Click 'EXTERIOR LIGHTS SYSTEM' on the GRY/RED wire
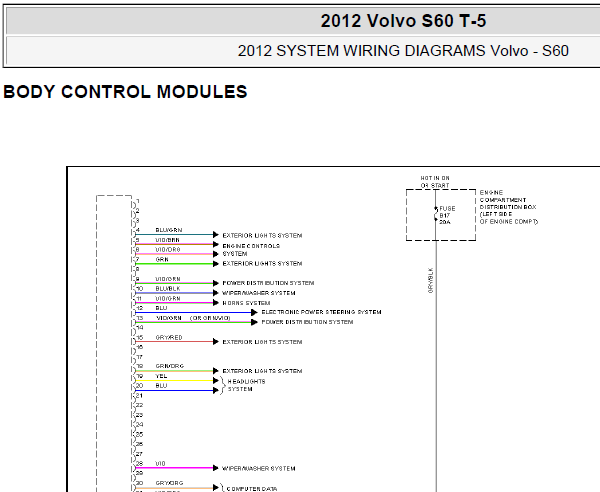Screen dimensions: 600x492 (262, 342)
